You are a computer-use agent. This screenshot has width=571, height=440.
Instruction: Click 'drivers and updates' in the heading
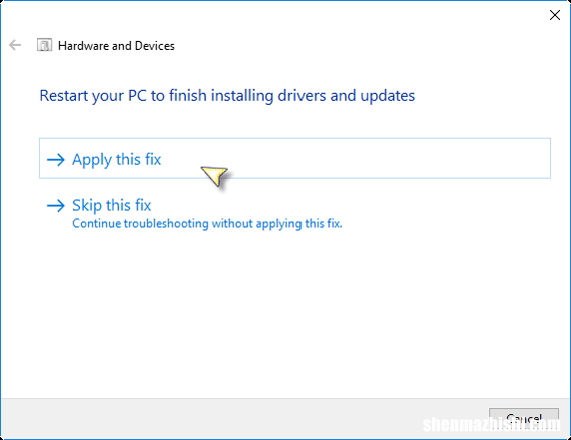[346, 96]
